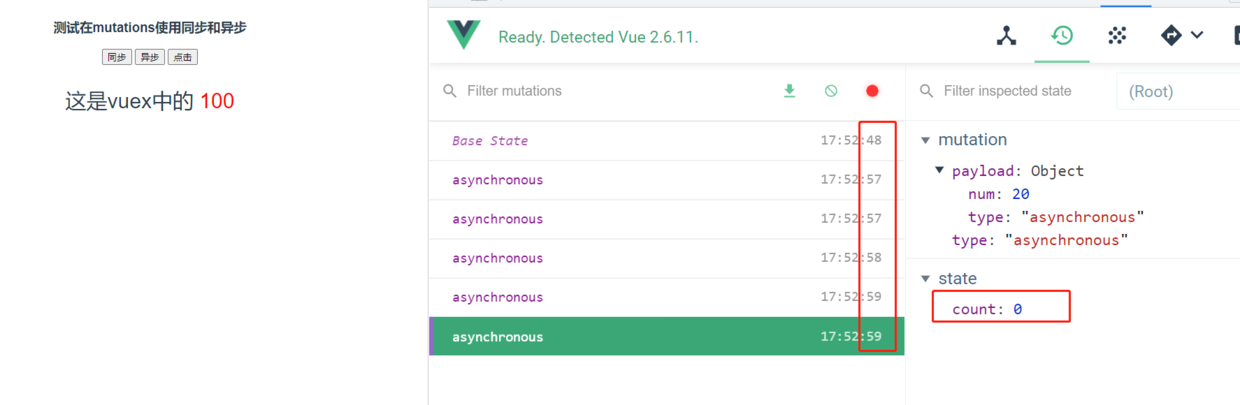Collapse the mutation section

click(x=925, y=140)
